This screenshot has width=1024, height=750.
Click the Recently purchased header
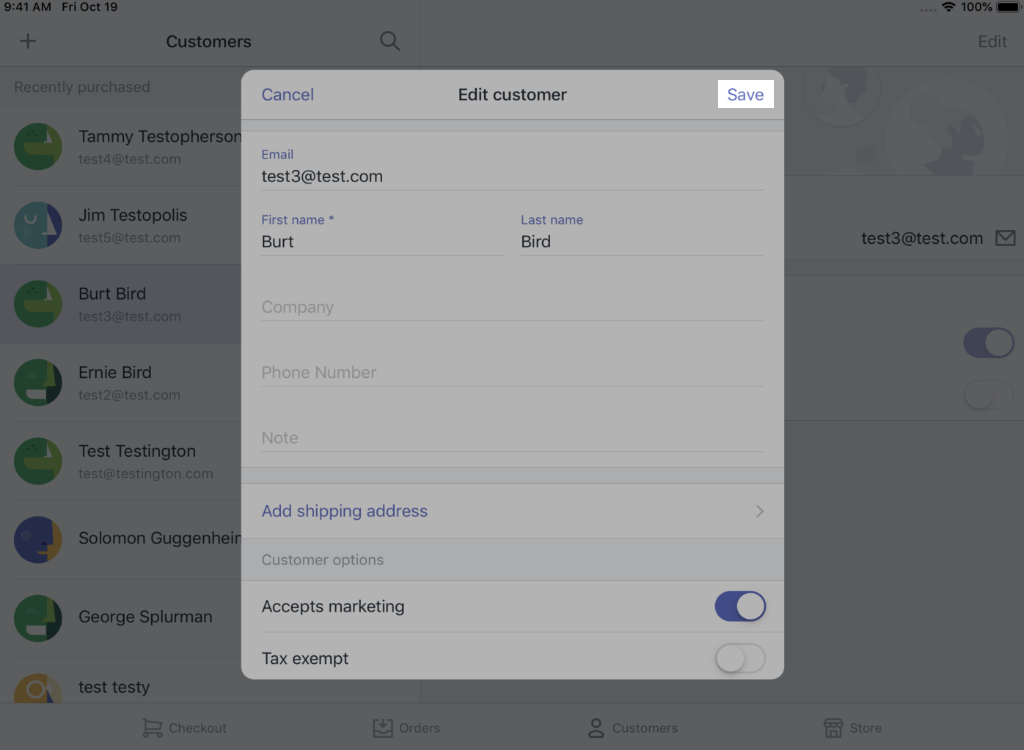click(x=82, y=87)
